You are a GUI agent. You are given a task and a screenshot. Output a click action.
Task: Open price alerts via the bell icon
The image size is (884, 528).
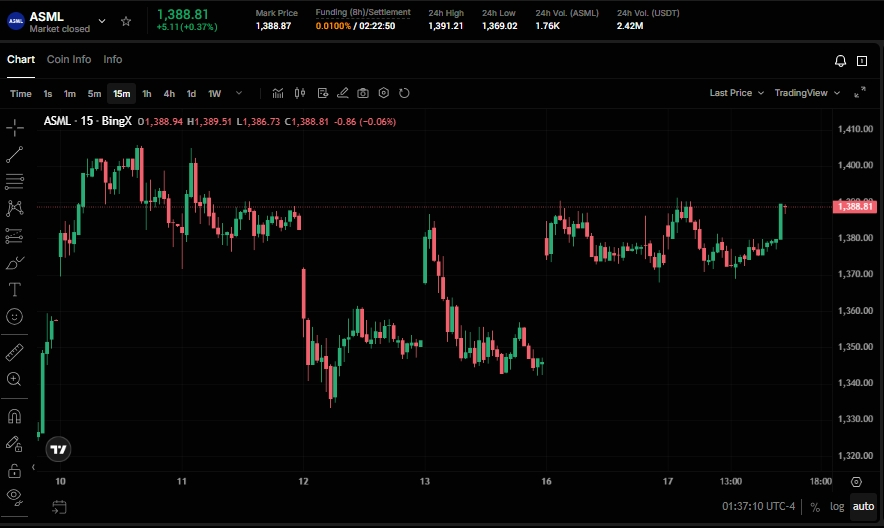(x=840, y=61)
